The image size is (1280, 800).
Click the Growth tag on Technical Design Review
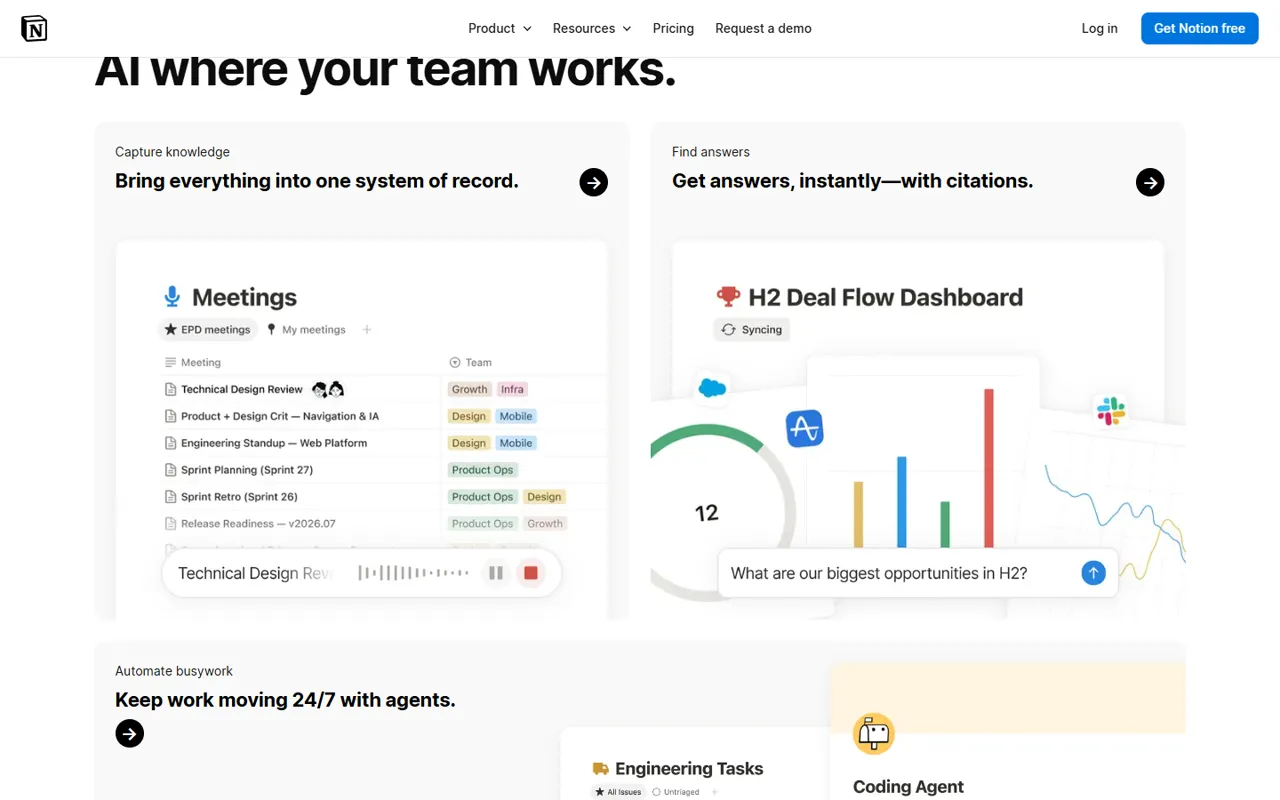click(x=470, y=389)
